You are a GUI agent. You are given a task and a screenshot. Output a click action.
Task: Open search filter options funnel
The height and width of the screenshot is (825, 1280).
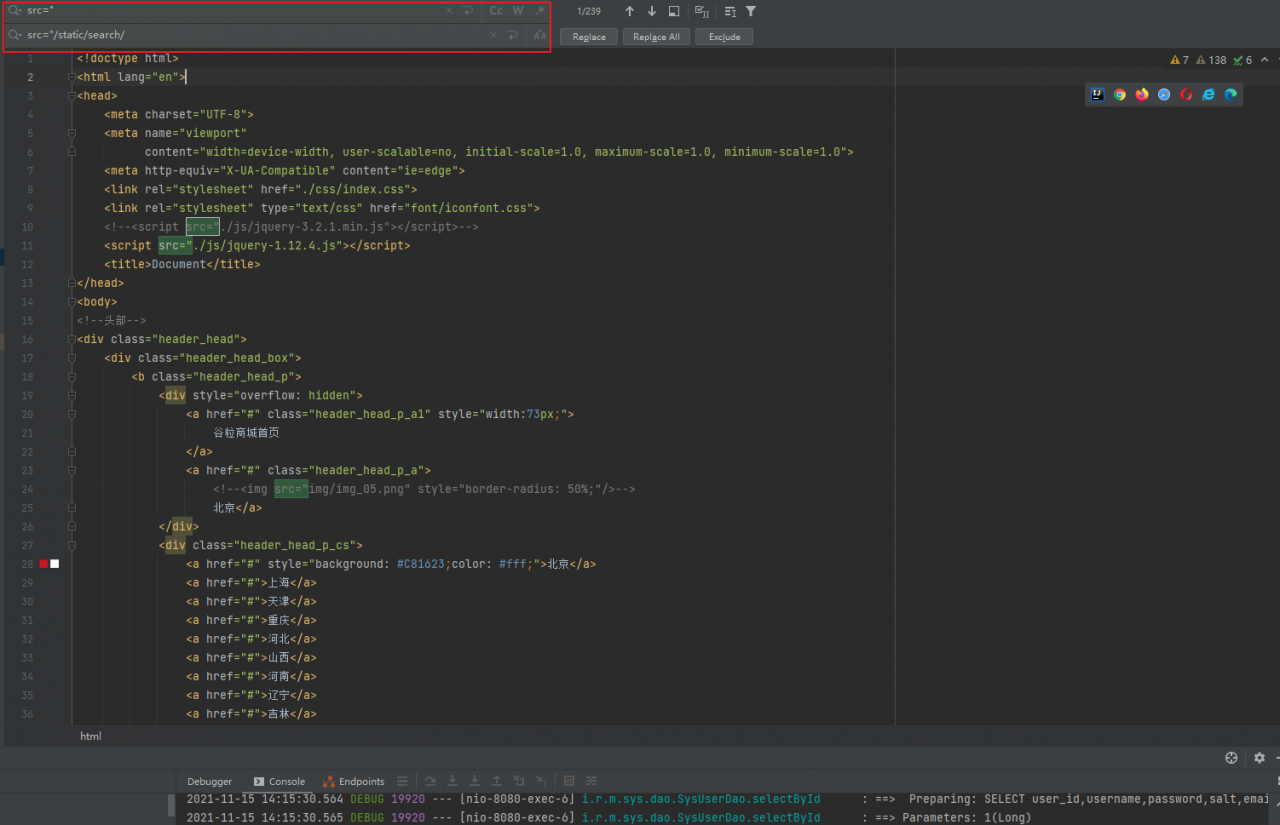coord(751,11)
